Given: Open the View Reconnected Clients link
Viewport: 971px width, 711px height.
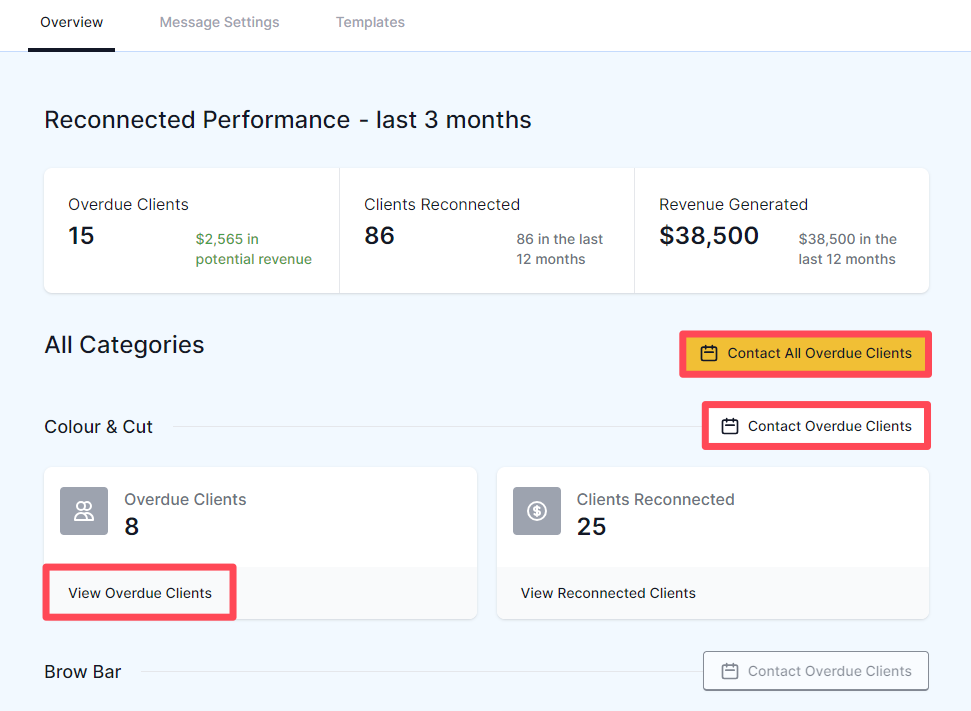Looking at the screenshot, I should coord(608,593).
